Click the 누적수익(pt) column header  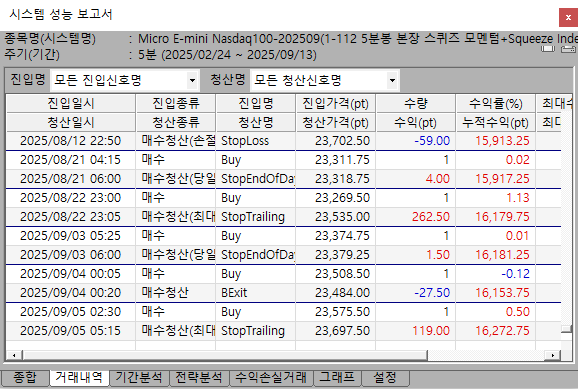coord(496,122)
